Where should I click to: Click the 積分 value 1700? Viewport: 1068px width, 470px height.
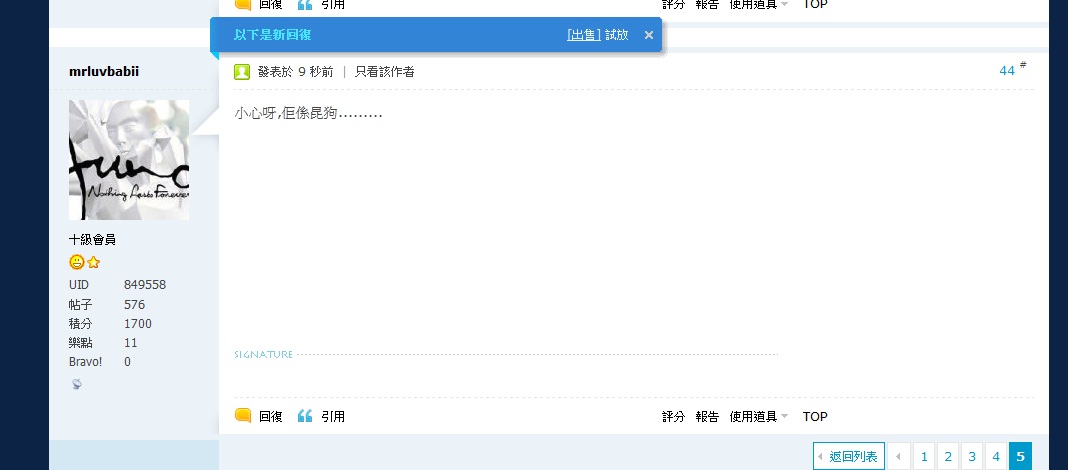pos(138,324)
